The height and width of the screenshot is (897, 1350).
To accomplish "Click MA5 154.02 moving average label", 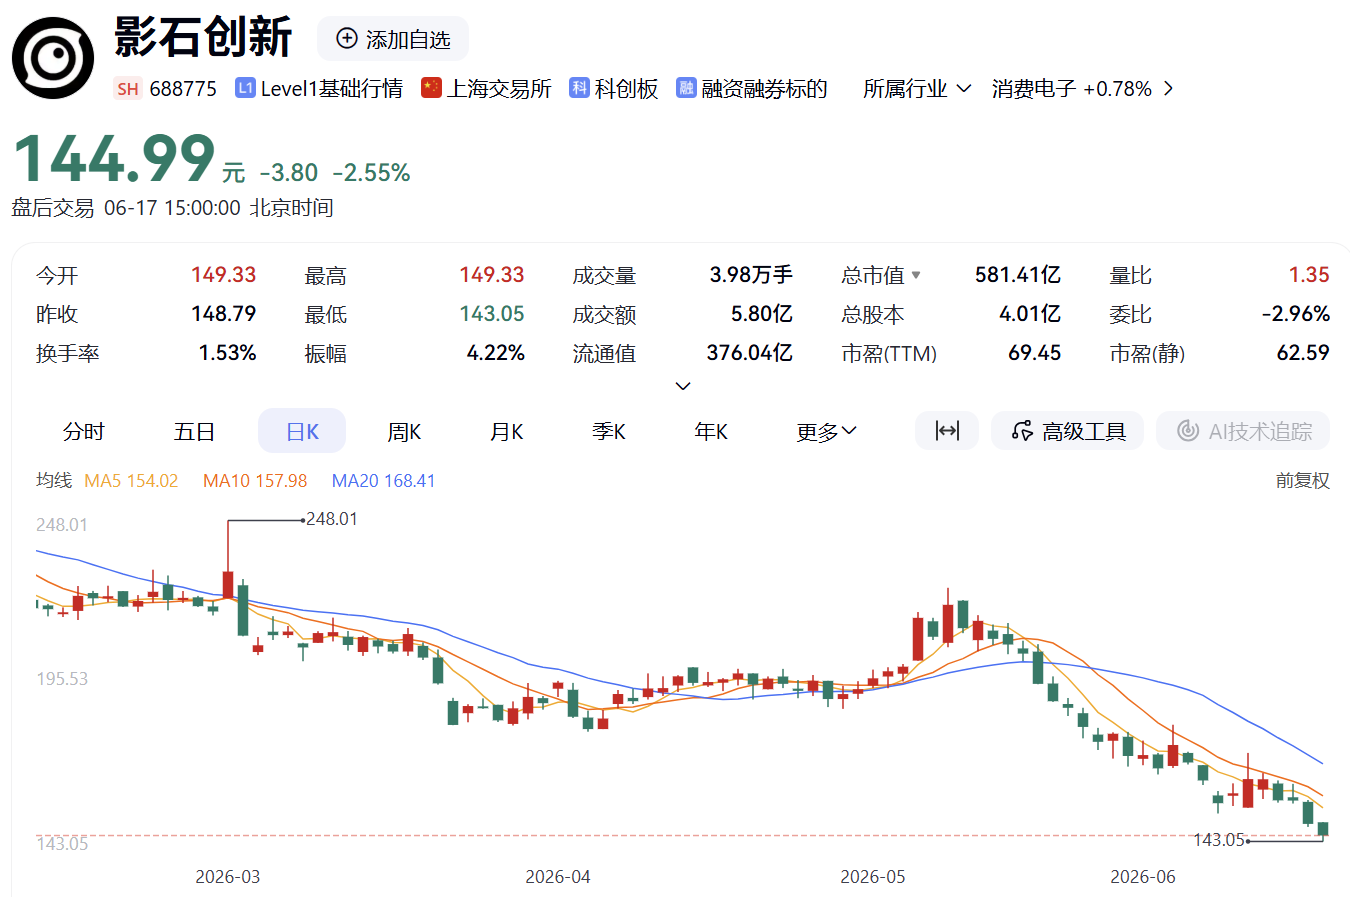I will [131, 481].
